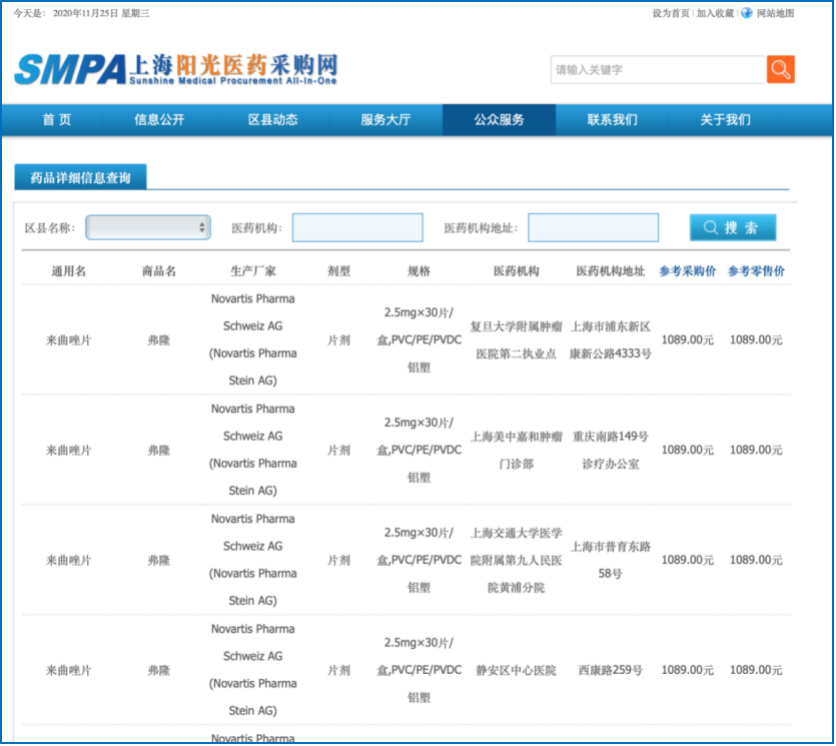Click the date text 2020年11月25日 星期三
The image size is (836, 746).
click(x=101, y=13)
